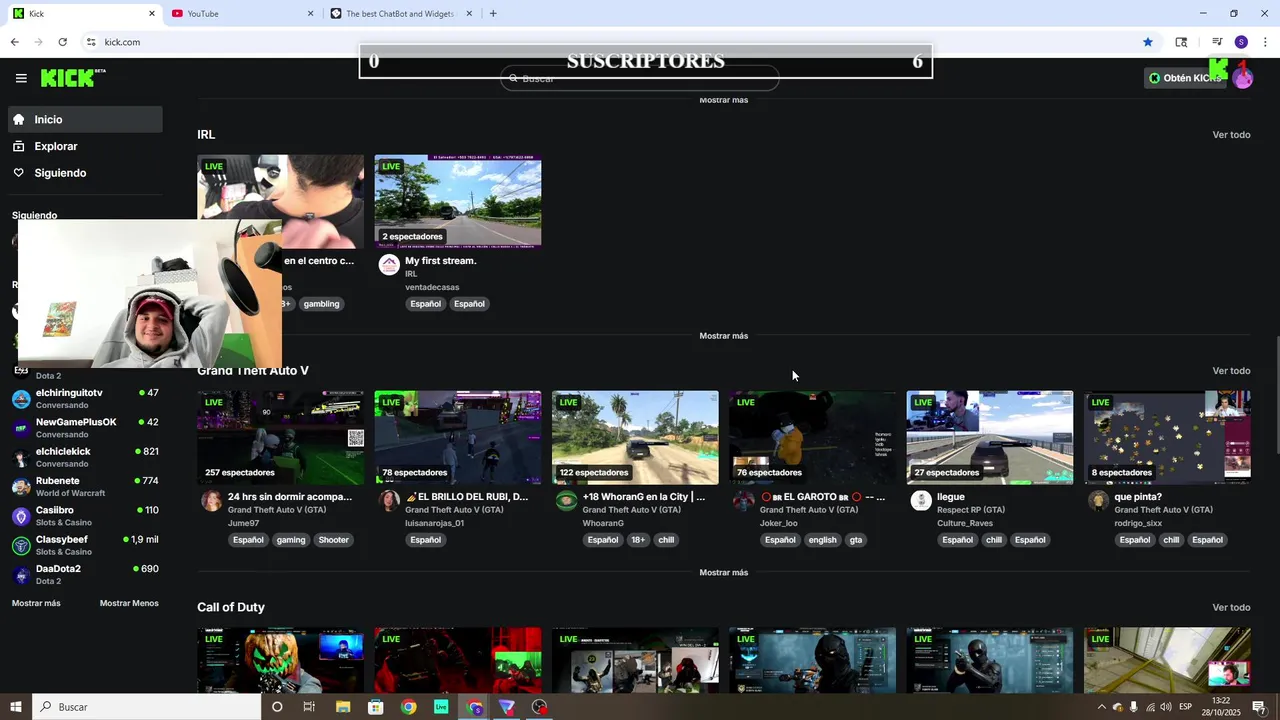The width and height of the screenshot is (1280, 720).
Task: Open the user profile avatar on Kick
Action: 1242,78
